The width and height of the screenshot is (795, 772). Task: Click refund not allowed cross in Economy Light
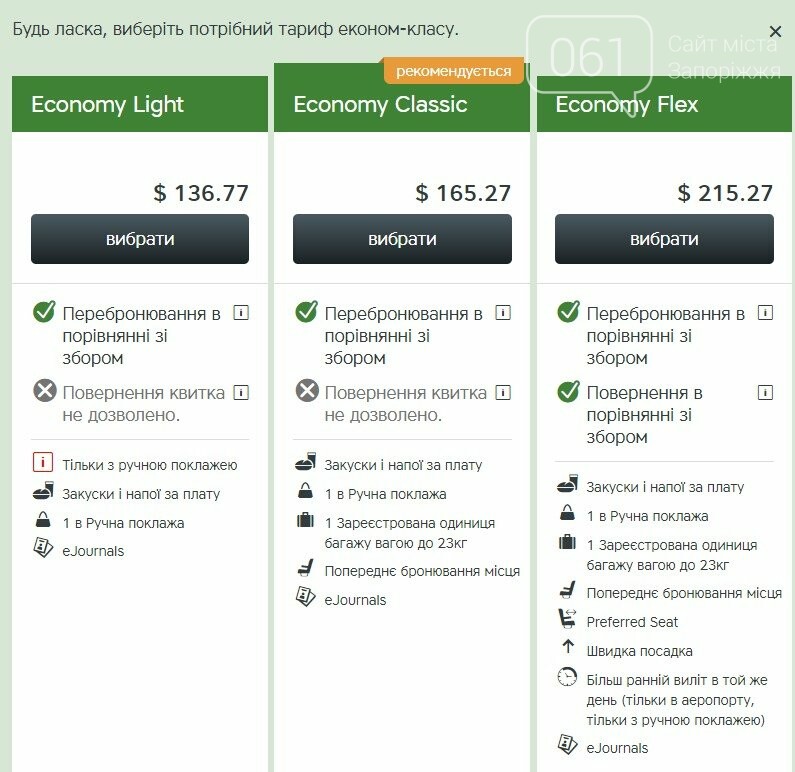coord(45,390)
